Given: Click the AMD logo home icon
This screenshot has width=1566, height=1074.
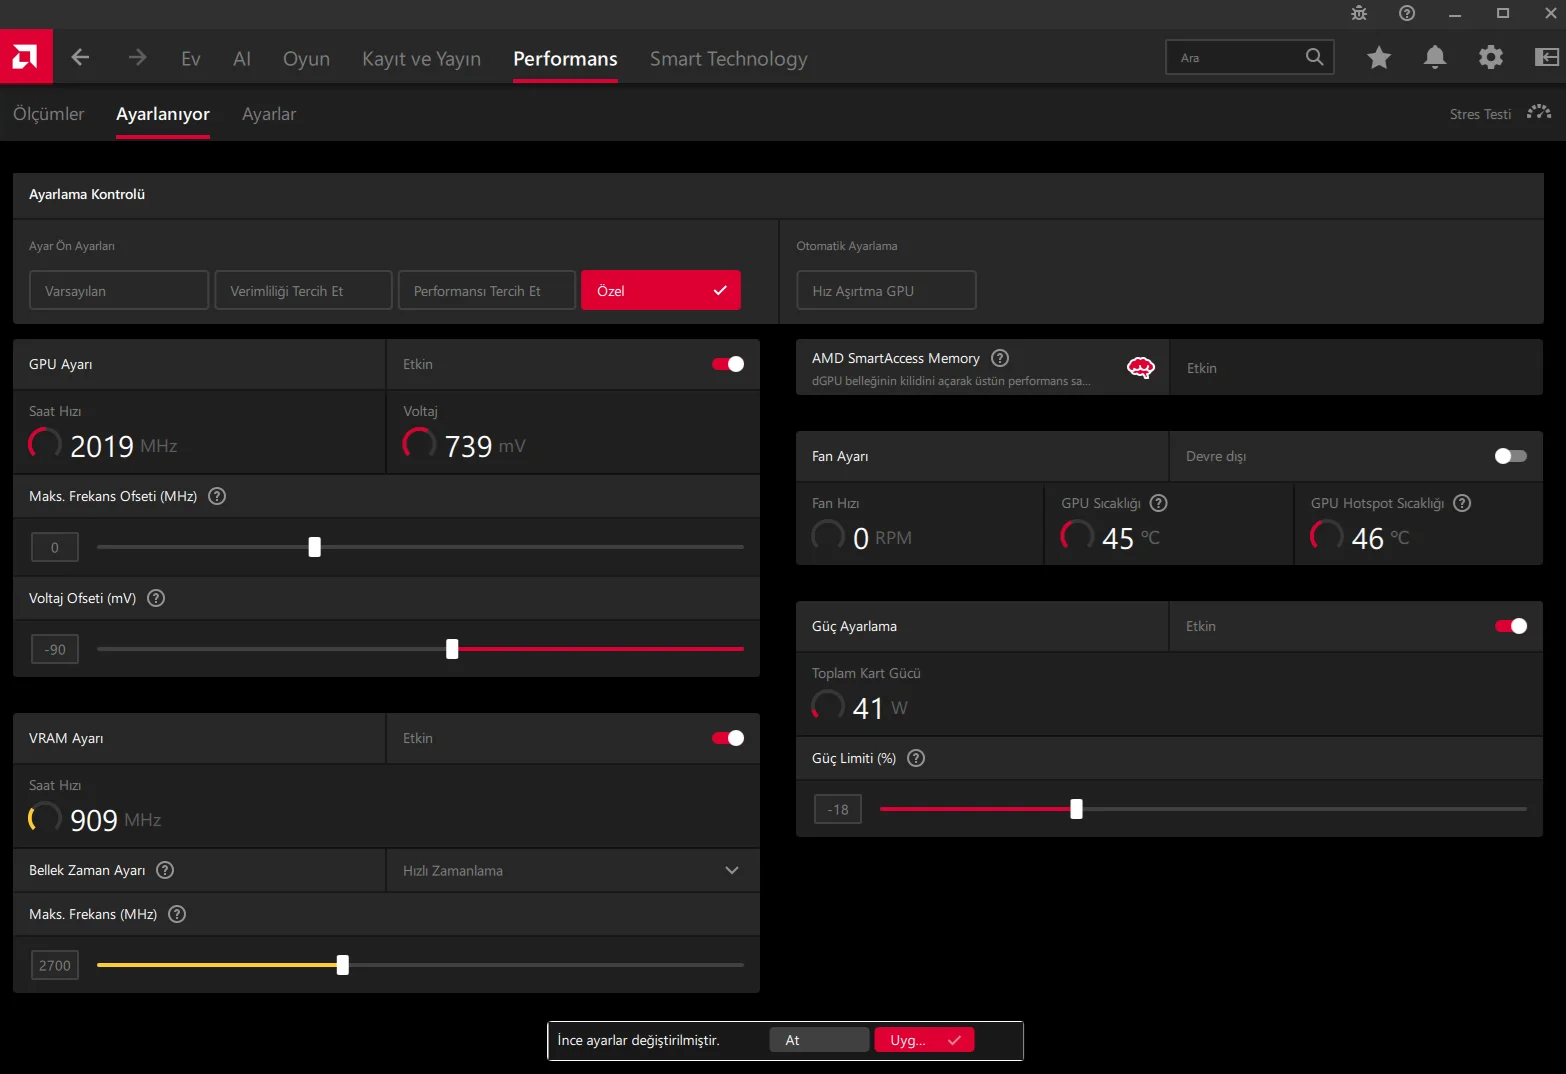Looking at the screenshot, I should (x=26, y=57).
